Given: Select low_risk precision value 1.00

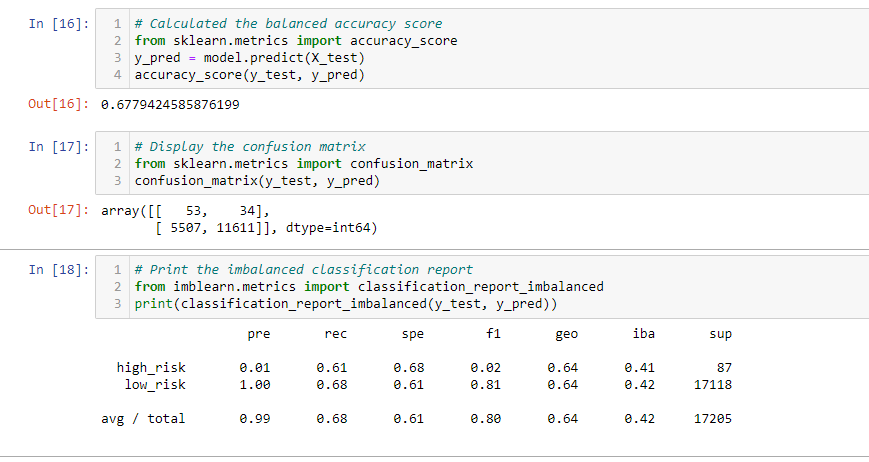Looking at the screenshot, I should pyautogui.click(x=255, y=384).
